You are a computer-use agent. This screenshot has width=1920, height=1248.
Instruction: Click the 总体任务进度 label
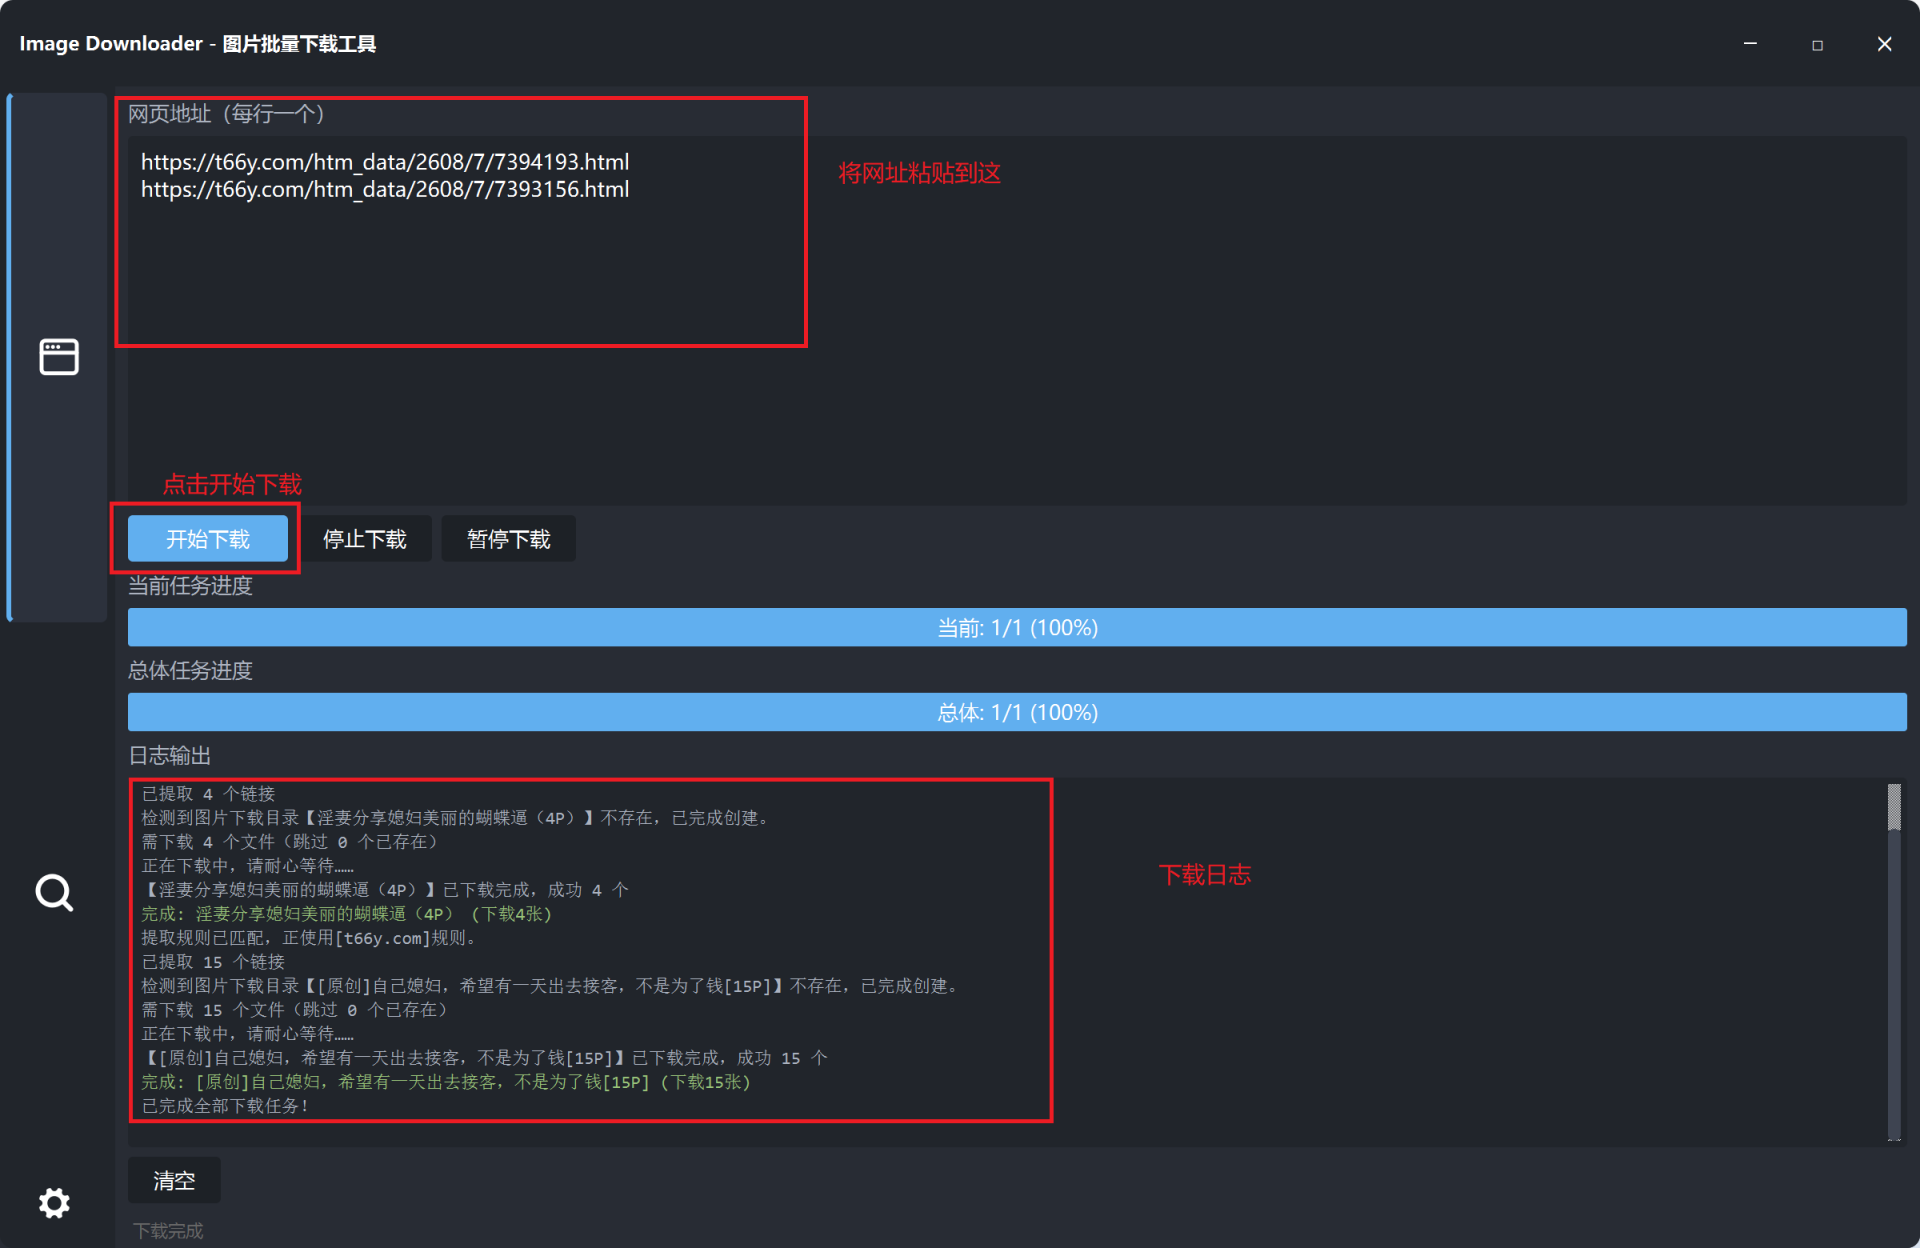190,670
